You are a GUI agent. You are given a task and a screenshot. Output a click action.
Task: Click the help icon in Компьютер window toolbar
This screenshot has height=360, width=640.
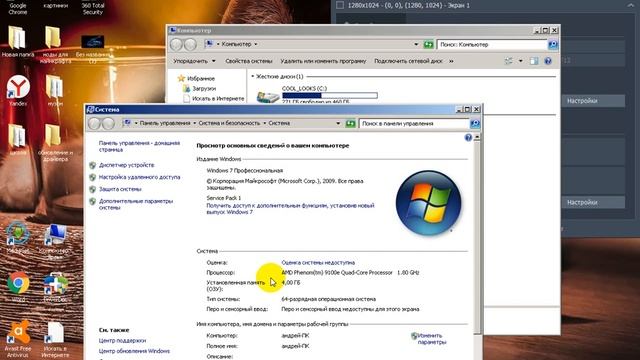[548, 61]
